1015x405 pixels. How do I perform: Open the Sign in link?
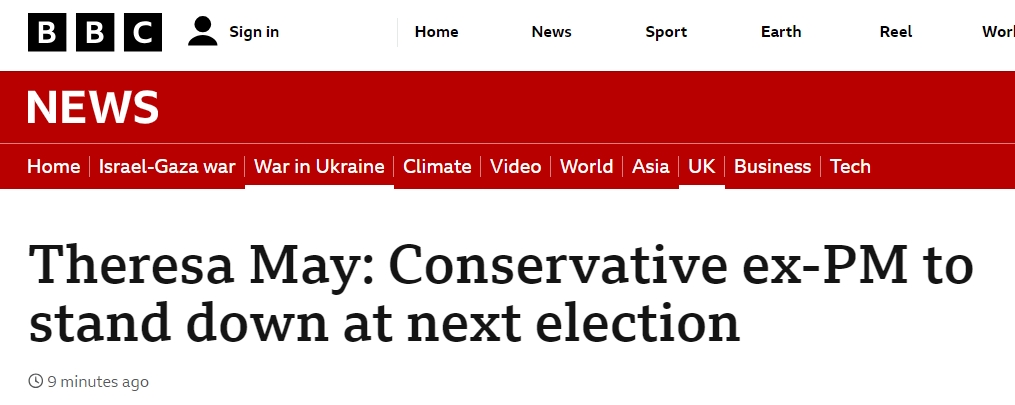click(254, 32)
